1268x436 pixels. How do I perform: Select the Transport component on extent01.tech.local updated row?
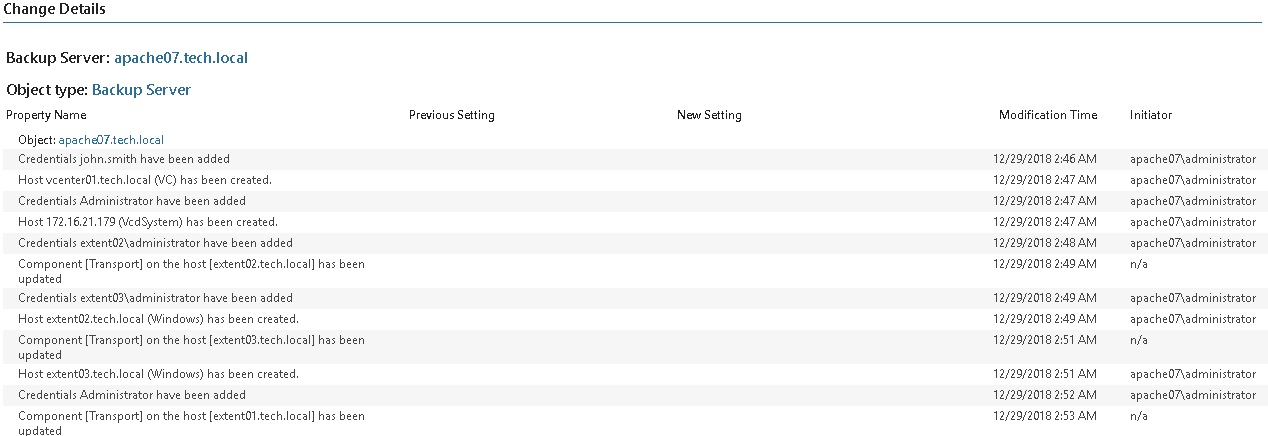tap(634, 422)
